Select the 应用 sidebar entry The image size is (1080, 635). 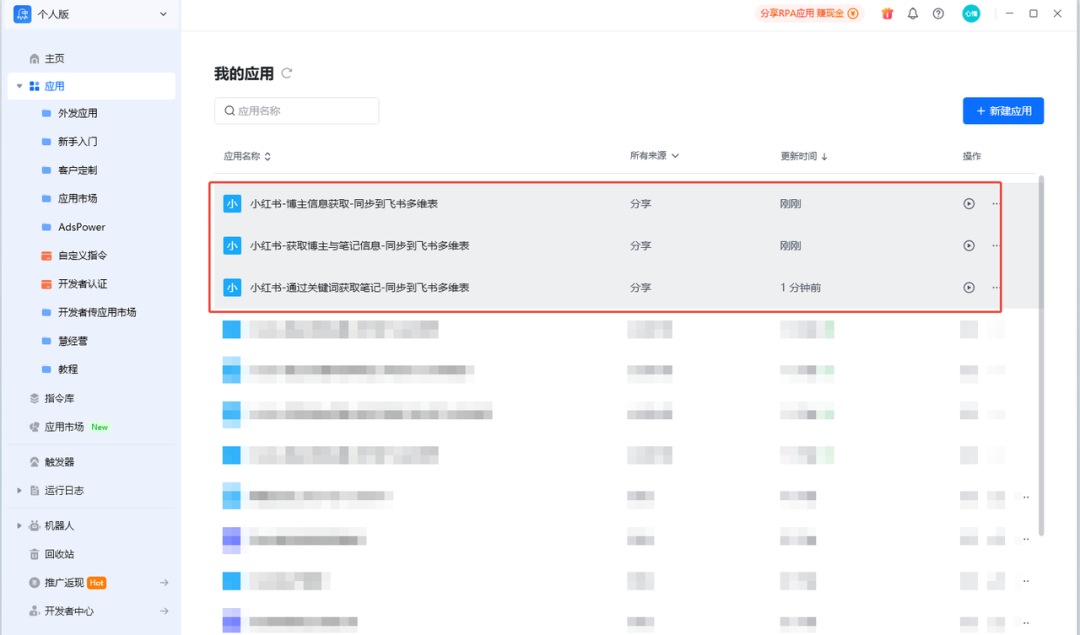(91, 86)
